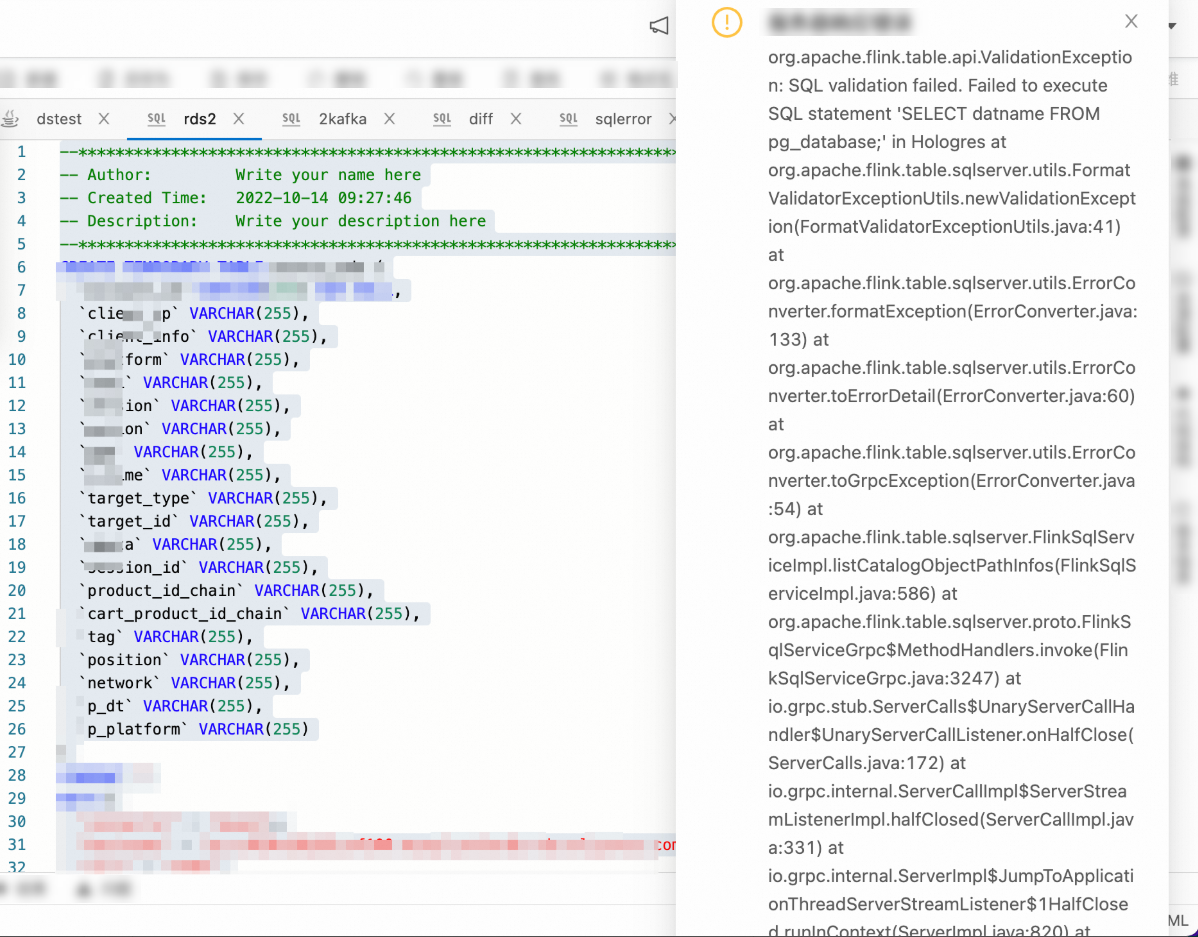Click line number 16 in the gutter
1198x937 pixels.
pyautogui.click(x=17, y=498)
